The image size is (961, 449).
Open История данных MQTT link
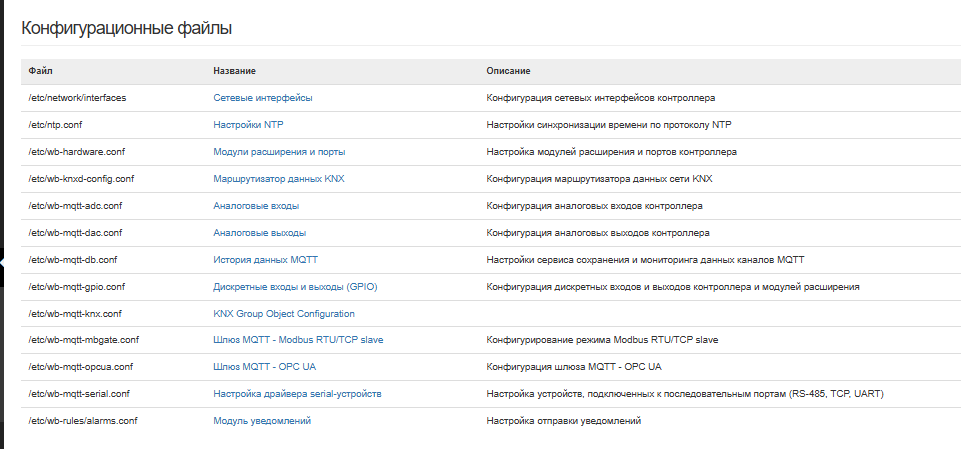pyautogui.click(x=265, y=260)
